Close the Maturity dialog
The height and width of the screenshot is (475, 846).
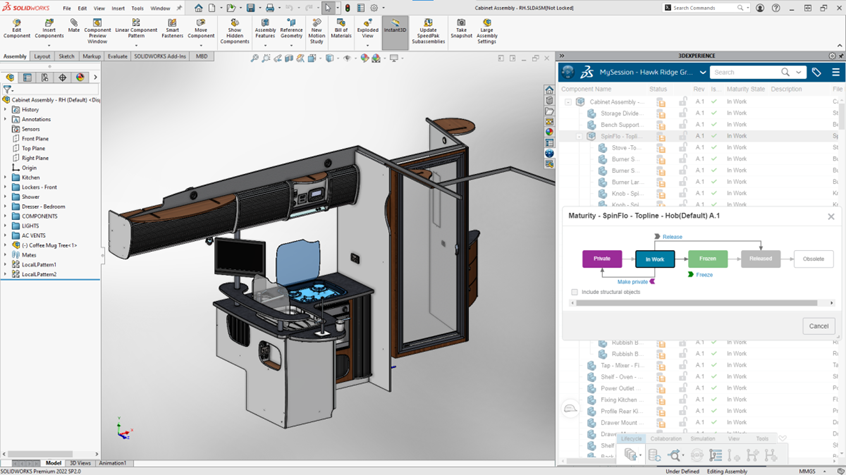coord(831,216)
